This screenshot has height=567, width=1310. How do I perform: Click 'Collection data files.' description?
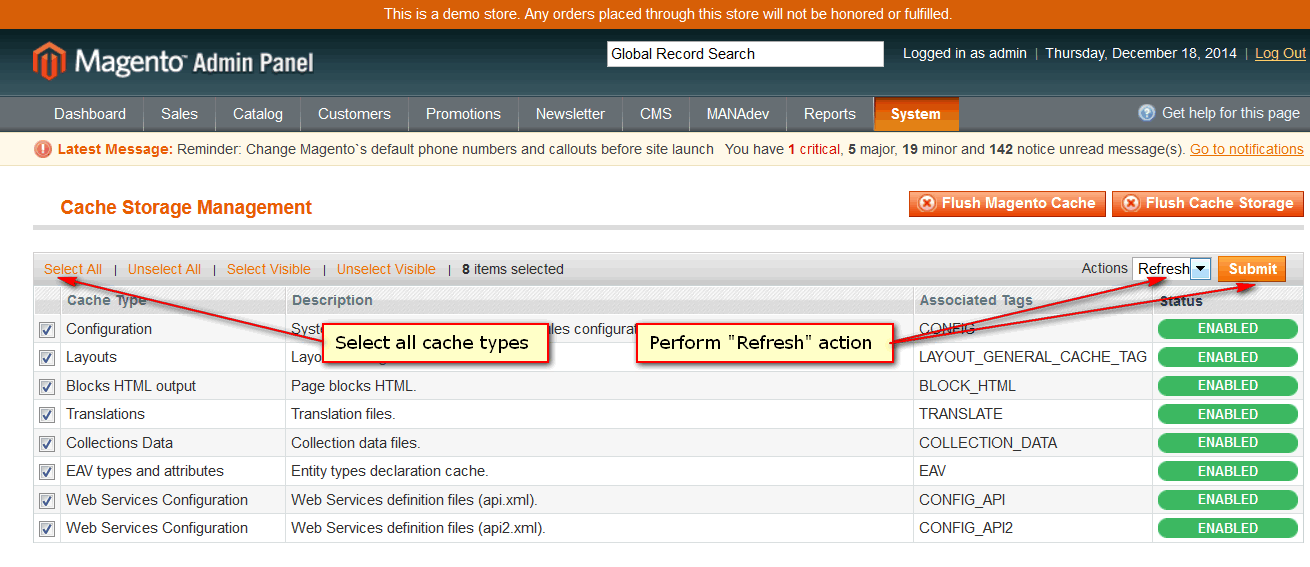(356, 443)
